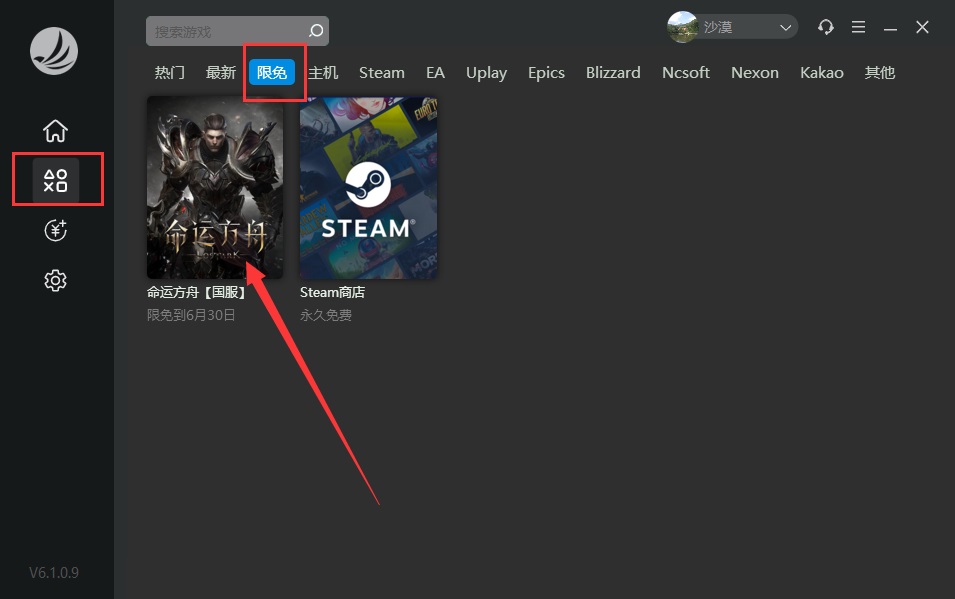
Task: Open the Ncsoft category tab
Action: (686, 73)
